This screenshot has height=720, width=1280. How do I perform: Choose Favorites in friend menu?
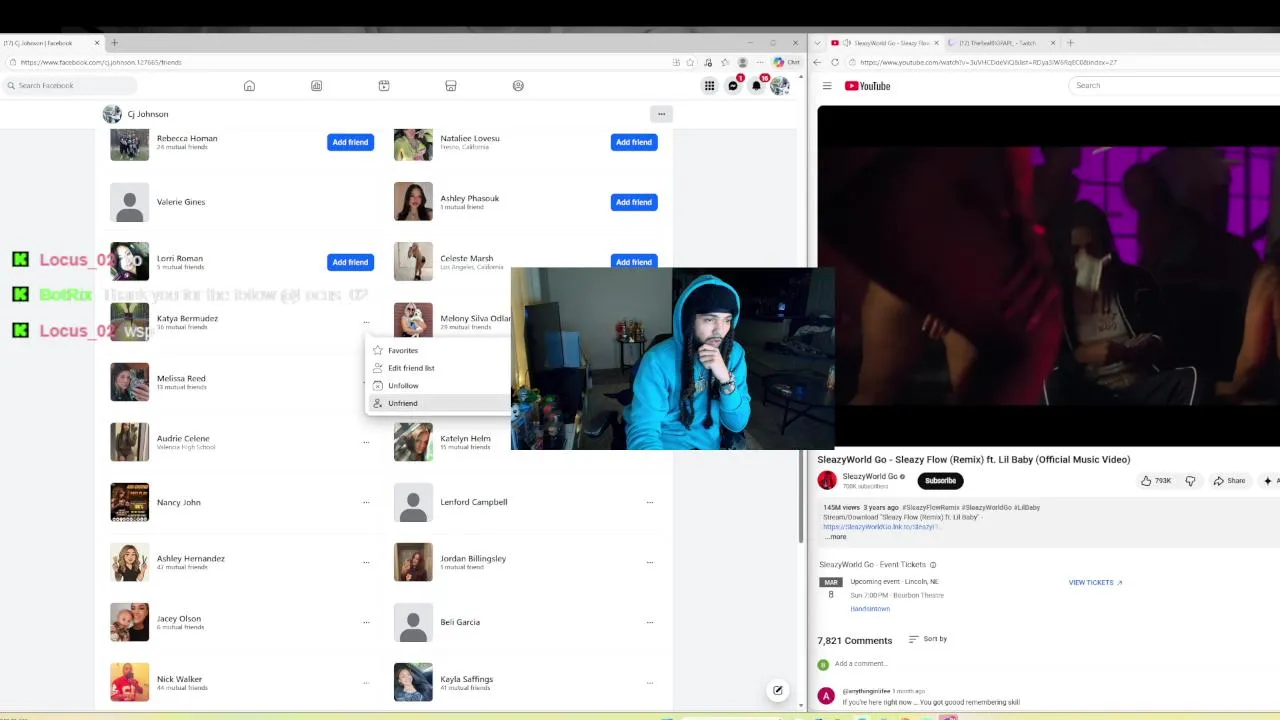[438, 351]
